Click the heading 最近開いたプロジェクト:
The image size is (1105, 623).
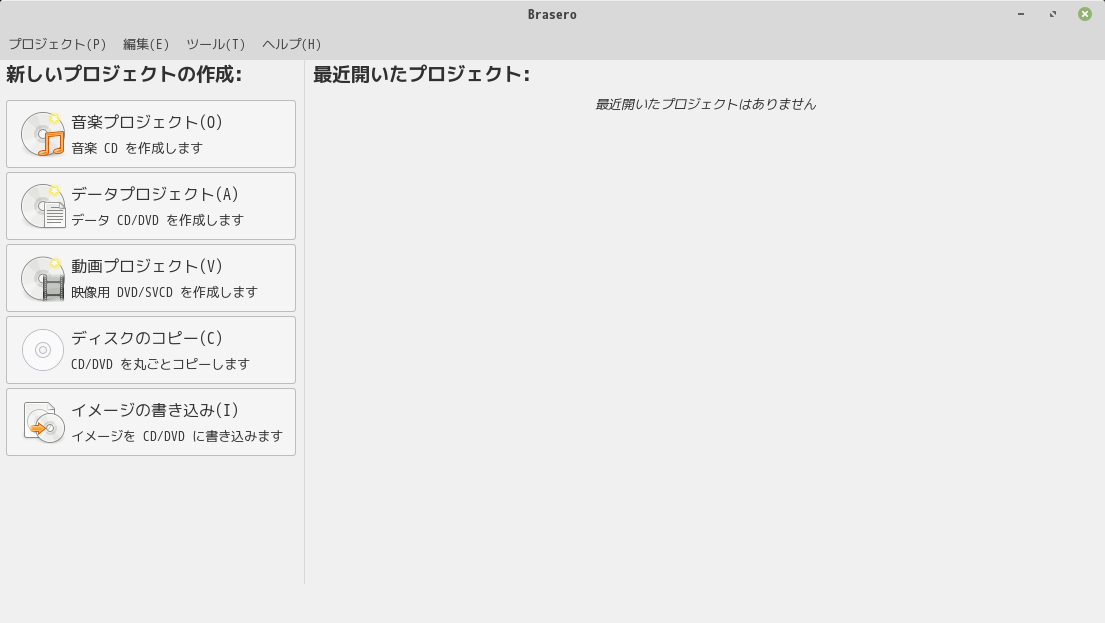(421, 74)
